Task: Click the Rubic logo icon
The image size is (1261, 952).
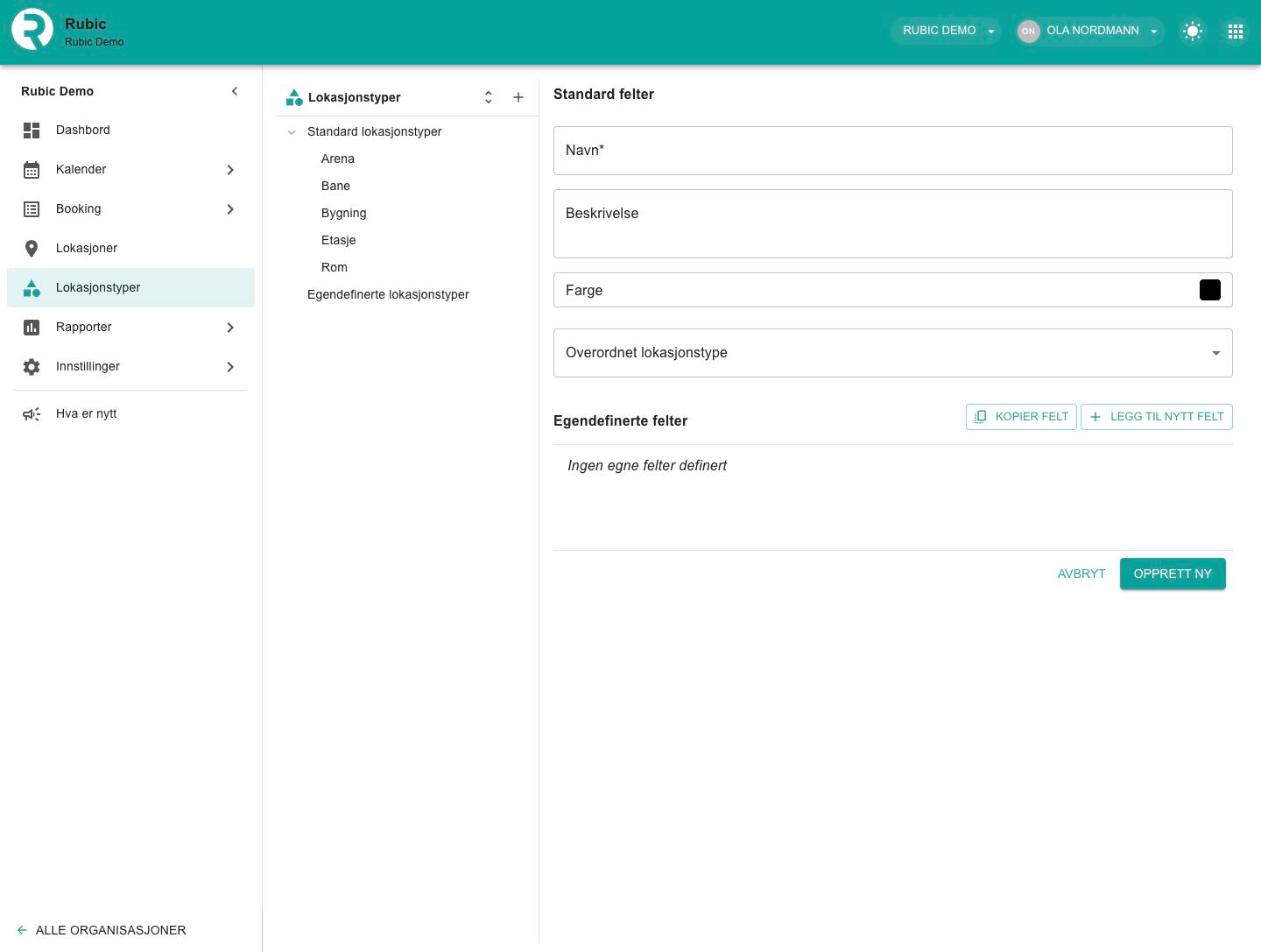Action: click(32, 30)
